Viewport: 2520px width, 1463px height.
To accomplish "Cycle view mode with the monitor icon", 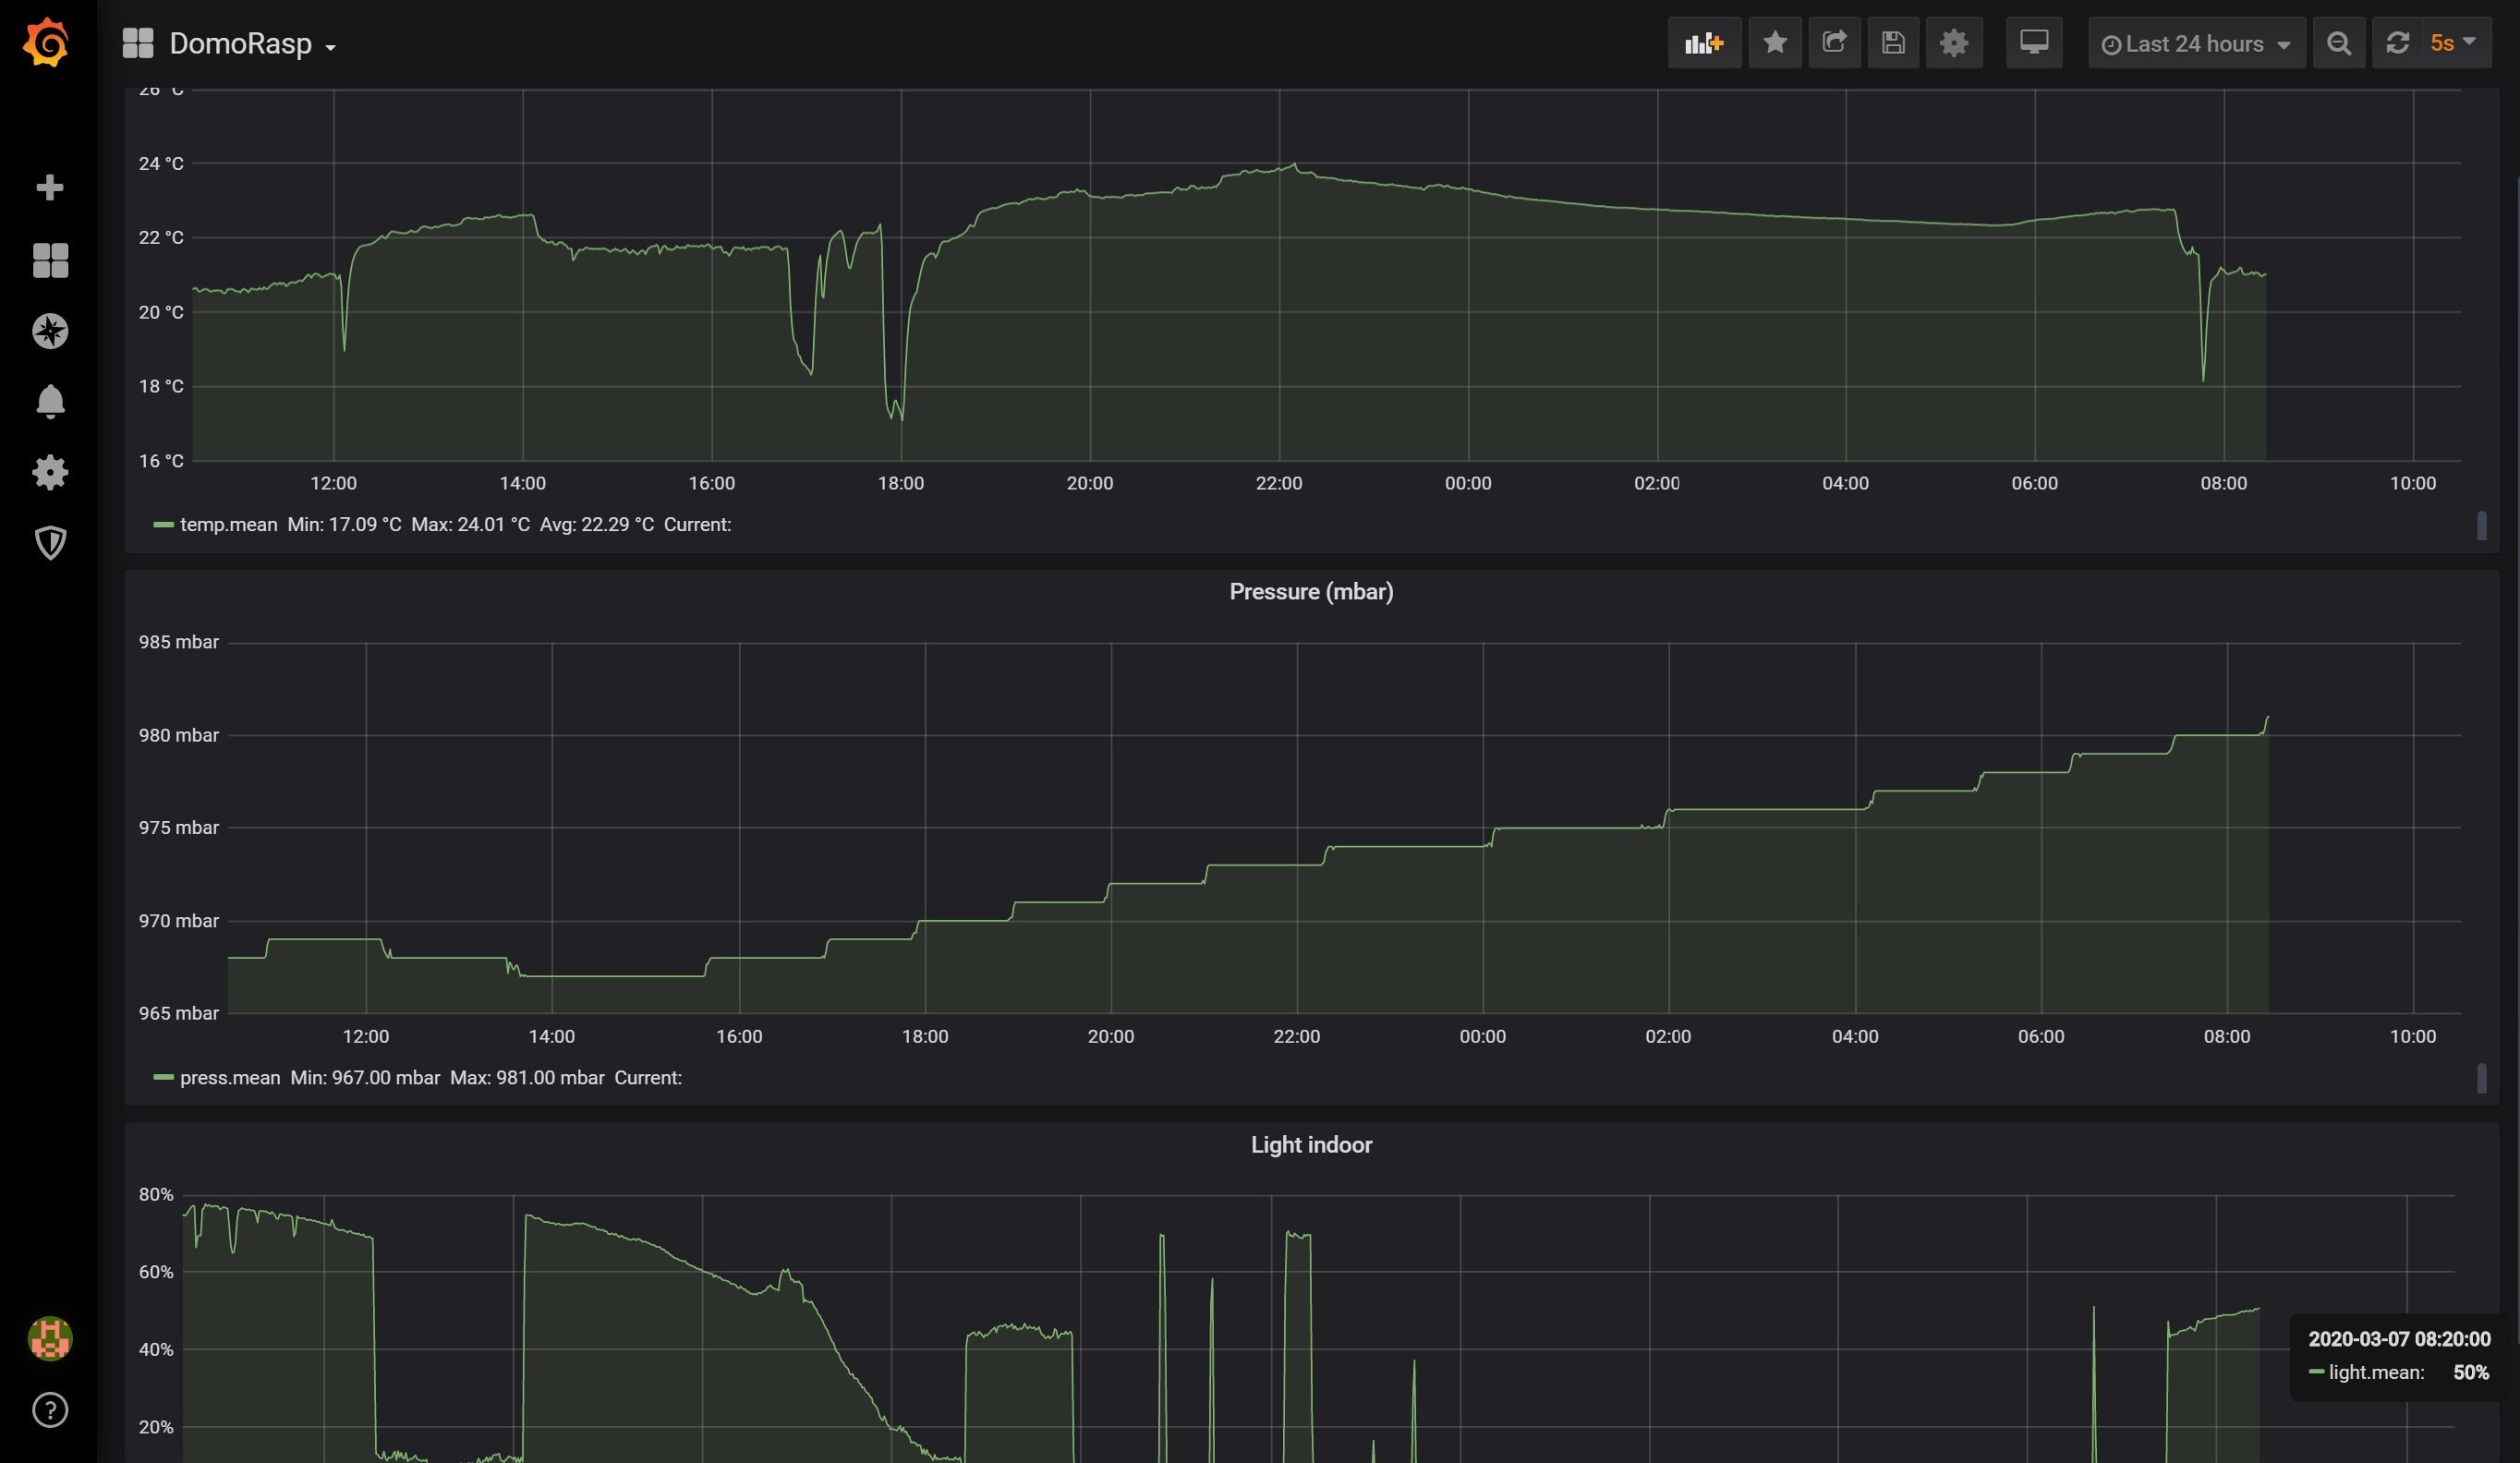I will coord(2034,43).
